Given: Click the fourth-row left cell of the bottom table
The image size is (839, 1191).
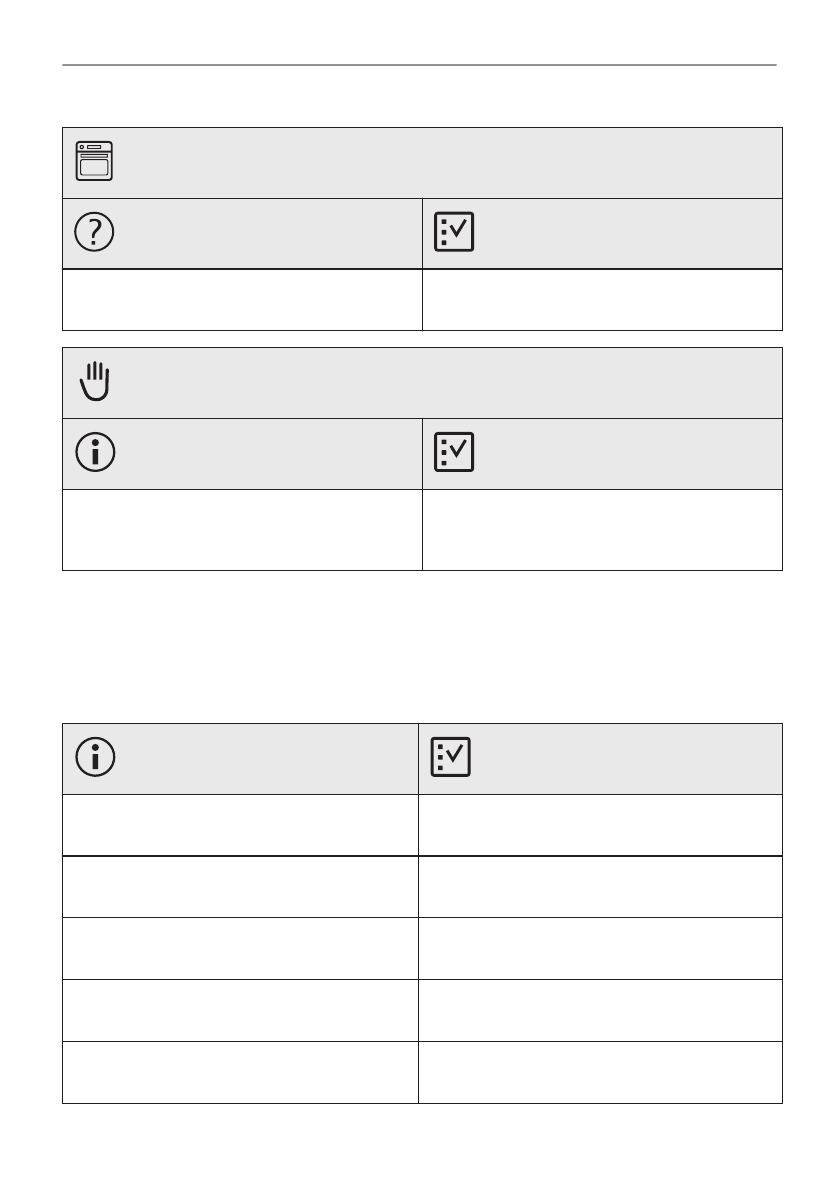Looking at the screenshot, I should coord(240,1010).
